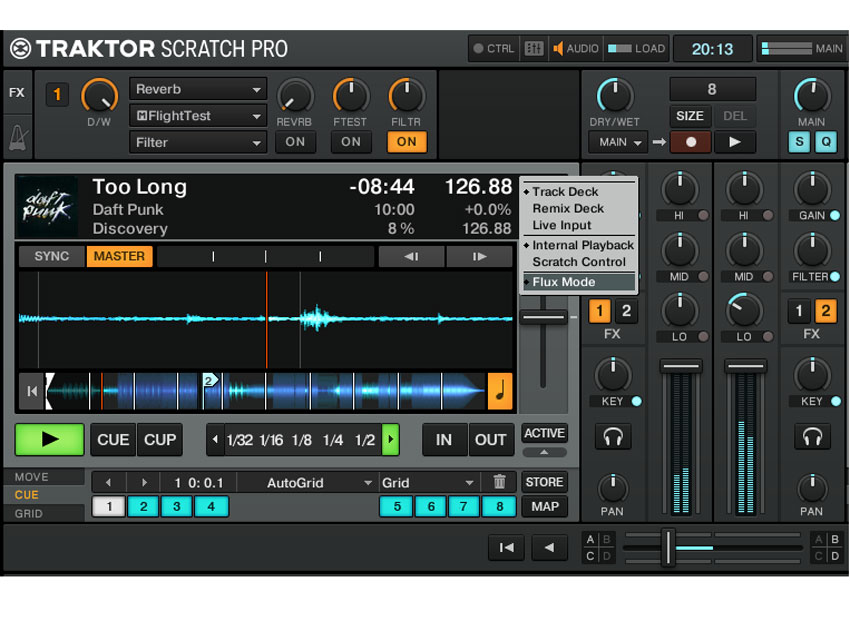Image resolution: width=850 pixels, height=631 pixels.
Task: Disable the FILTR effect ON button
Action: [407, 142]
